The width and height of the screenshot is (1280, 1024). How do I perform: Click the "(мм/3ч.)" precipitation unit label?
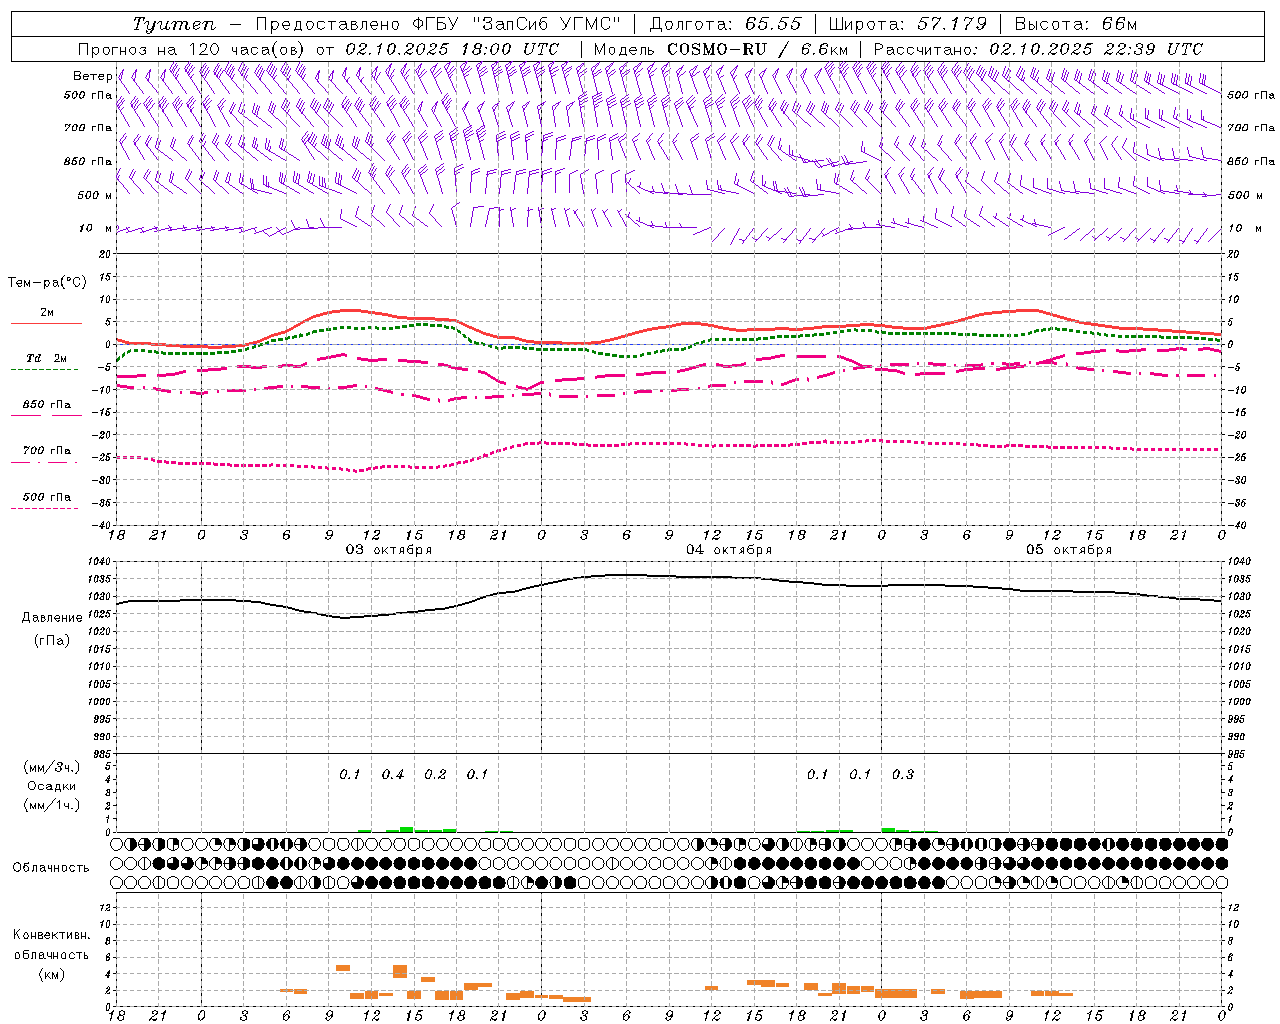[51, 767]
